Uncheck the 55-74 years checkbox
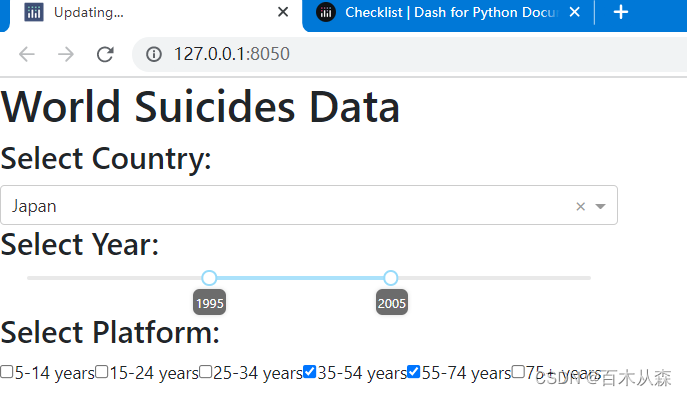The width and height of the screenshot is (687, 396). tap(413, 372)
